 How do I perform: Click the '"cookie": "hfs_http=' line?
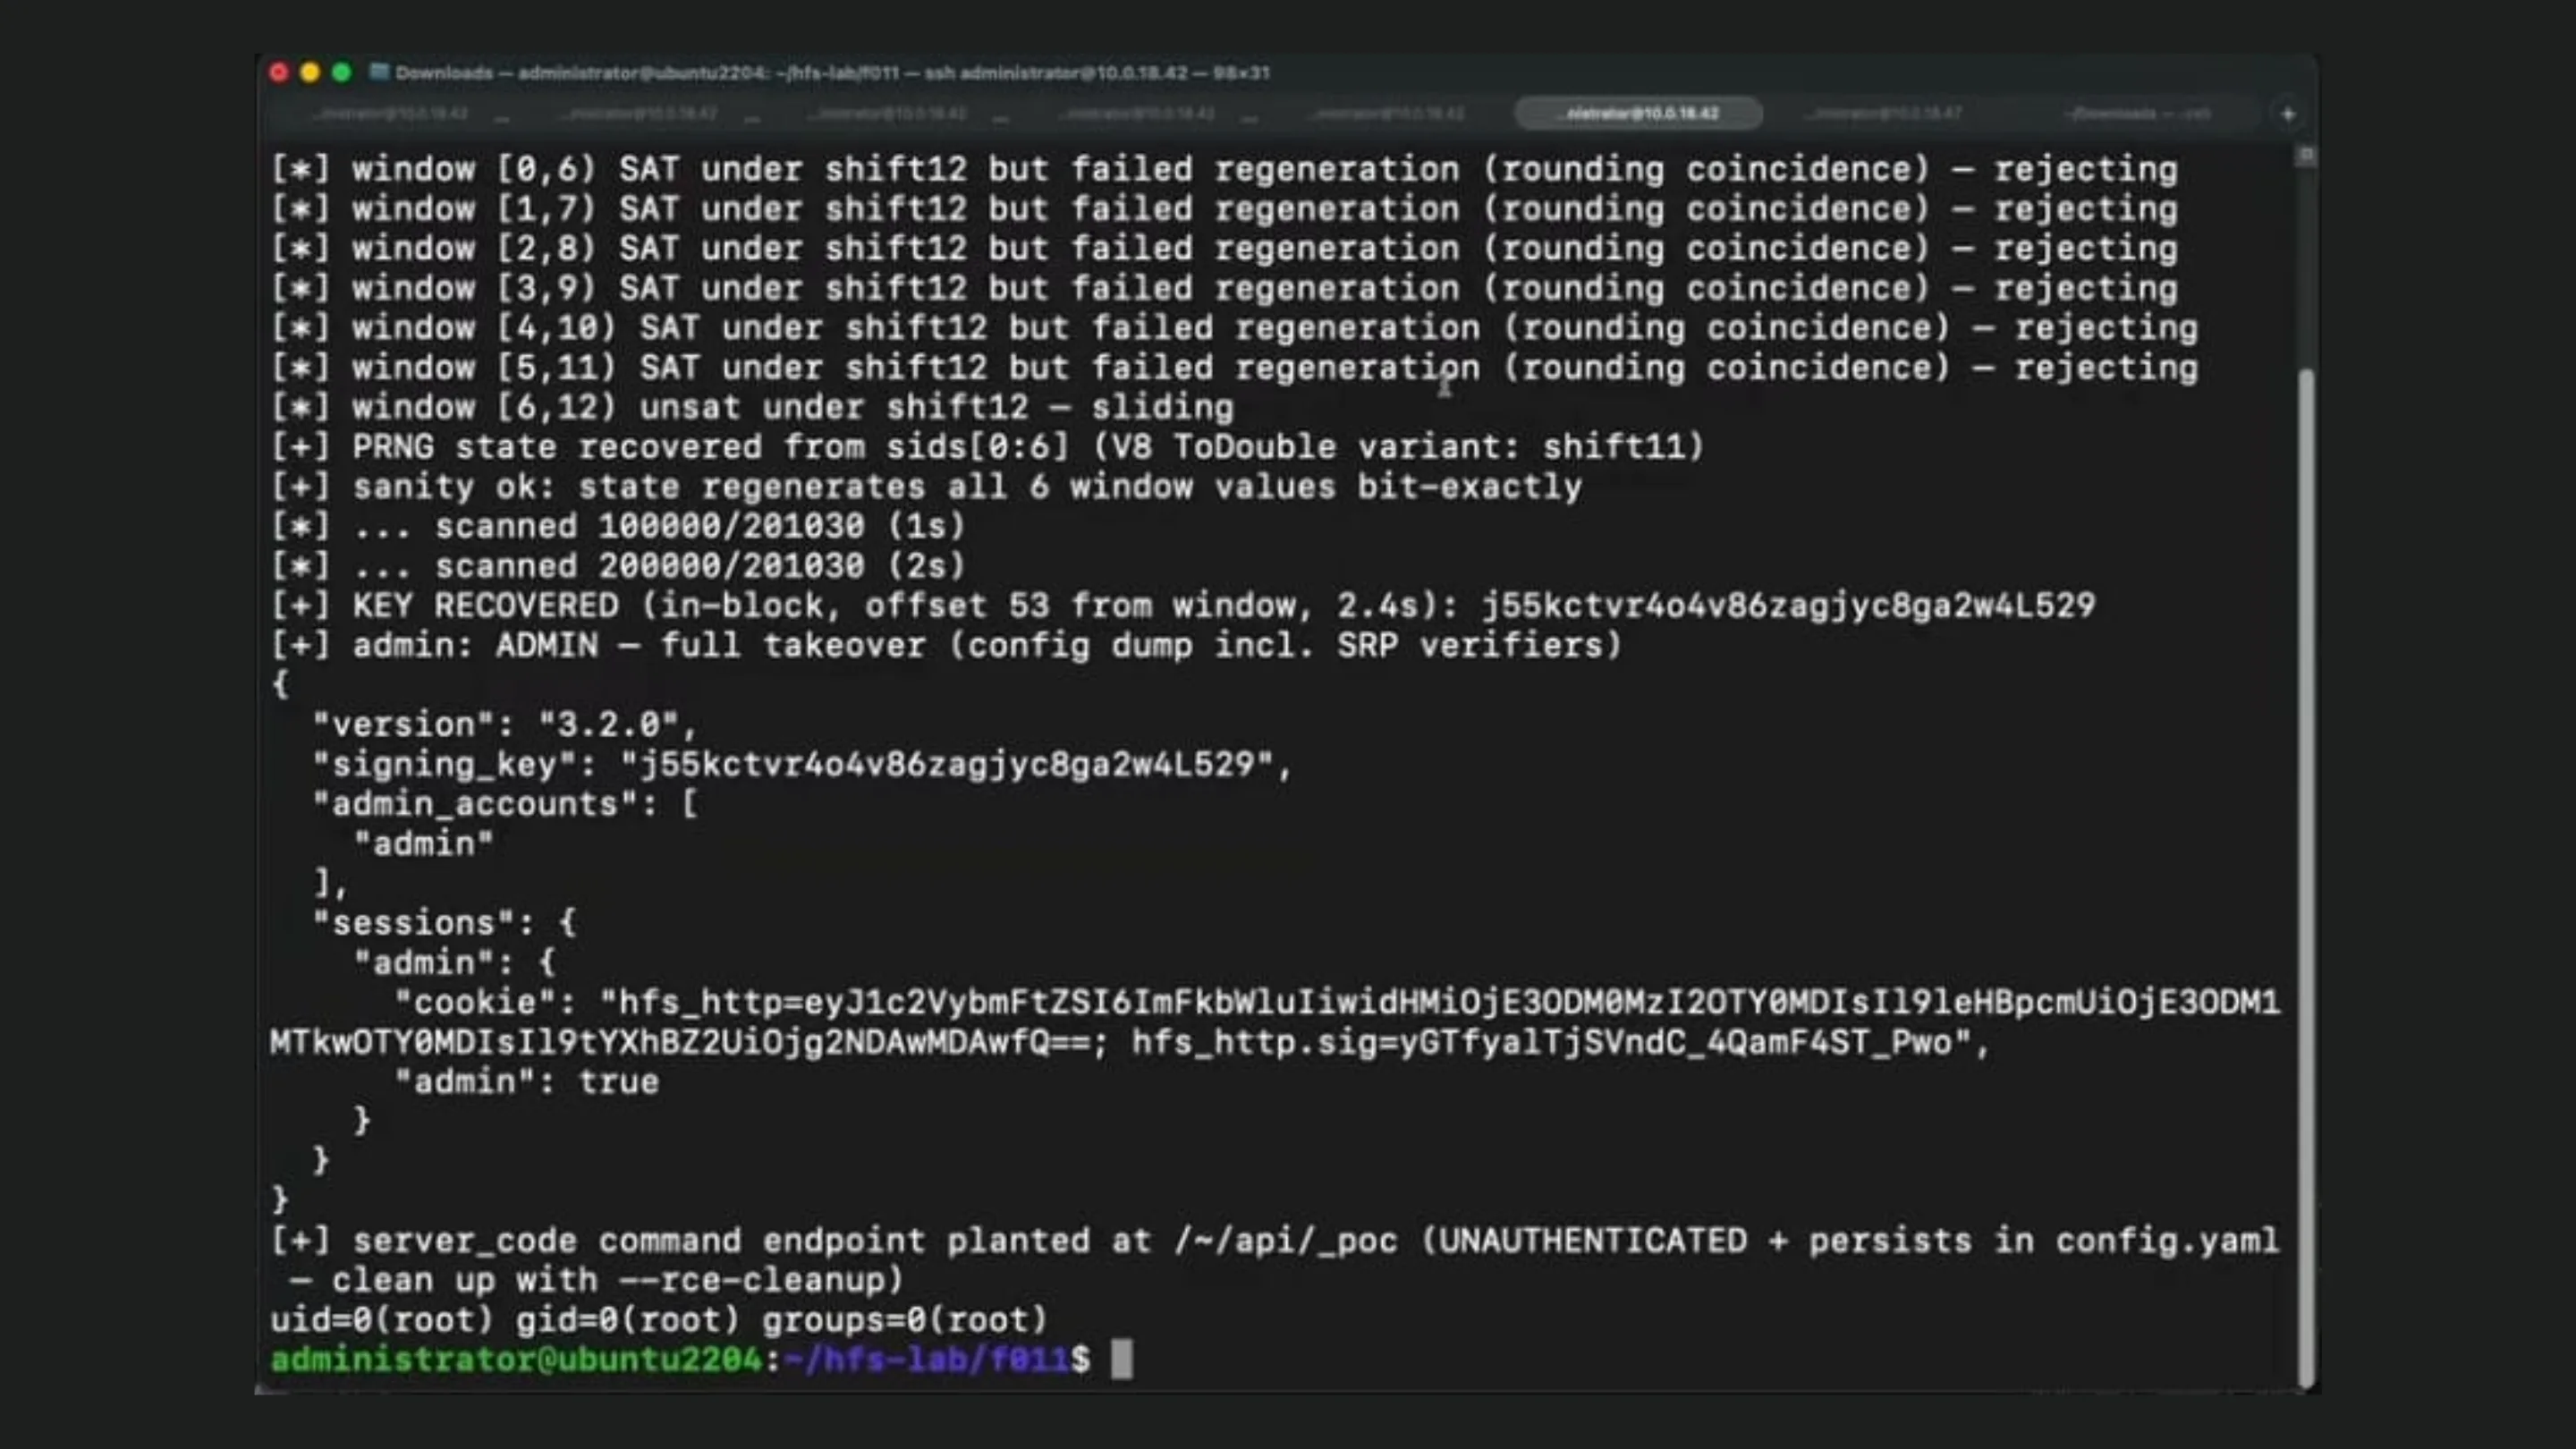pyautogui.click(x=1338, y=1002)
